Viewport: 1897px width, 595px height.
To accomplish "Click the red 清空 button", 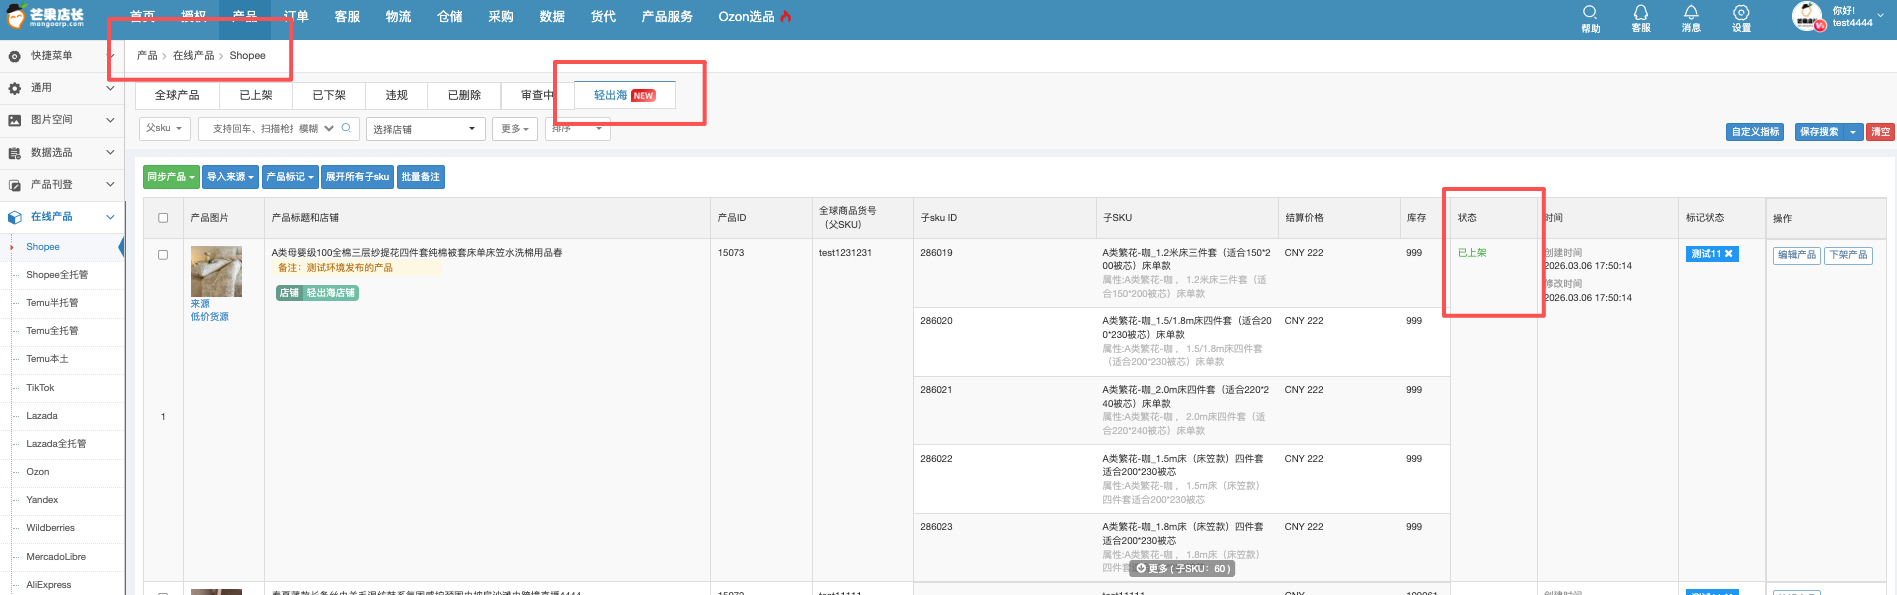I will (1880, 132).
